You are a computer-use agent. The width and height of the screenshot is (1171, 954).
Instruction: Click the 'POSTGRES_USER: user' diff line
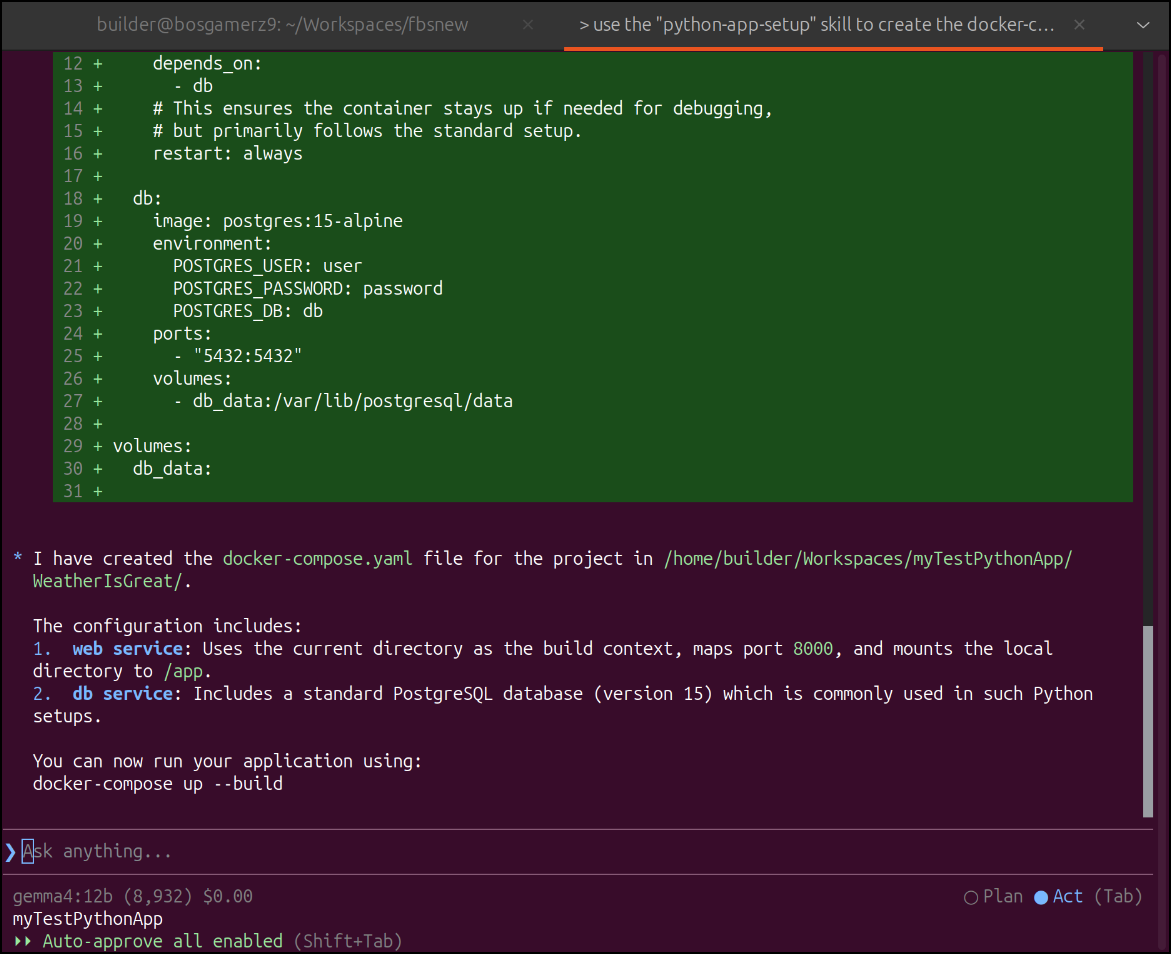pyautogui.click(x=267, y=266)
